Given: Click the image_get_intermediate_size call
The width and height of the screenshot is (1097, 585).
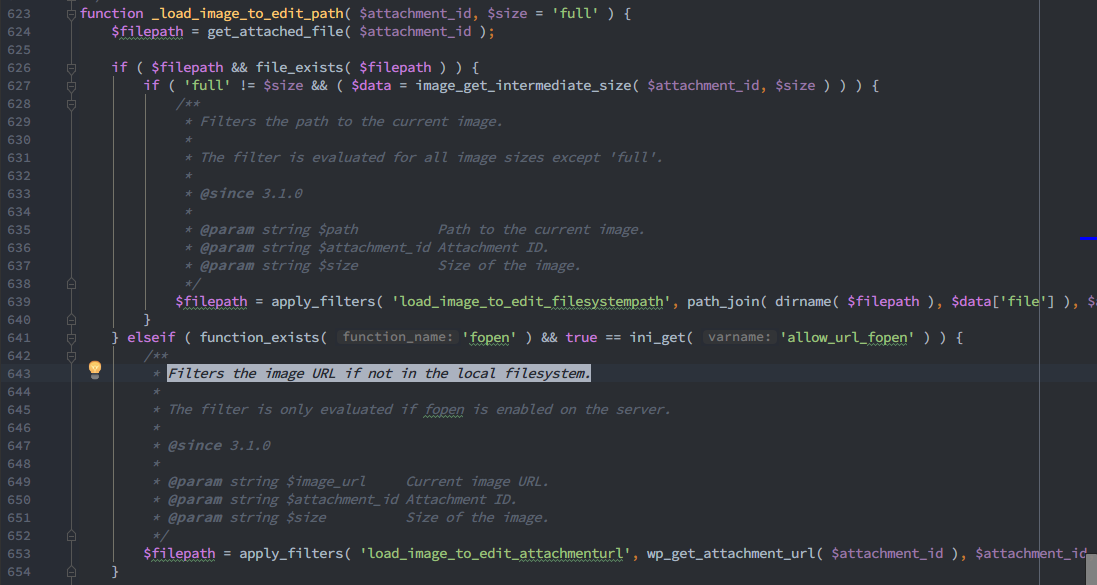Looking at the screenshot, I should [523, 85].
